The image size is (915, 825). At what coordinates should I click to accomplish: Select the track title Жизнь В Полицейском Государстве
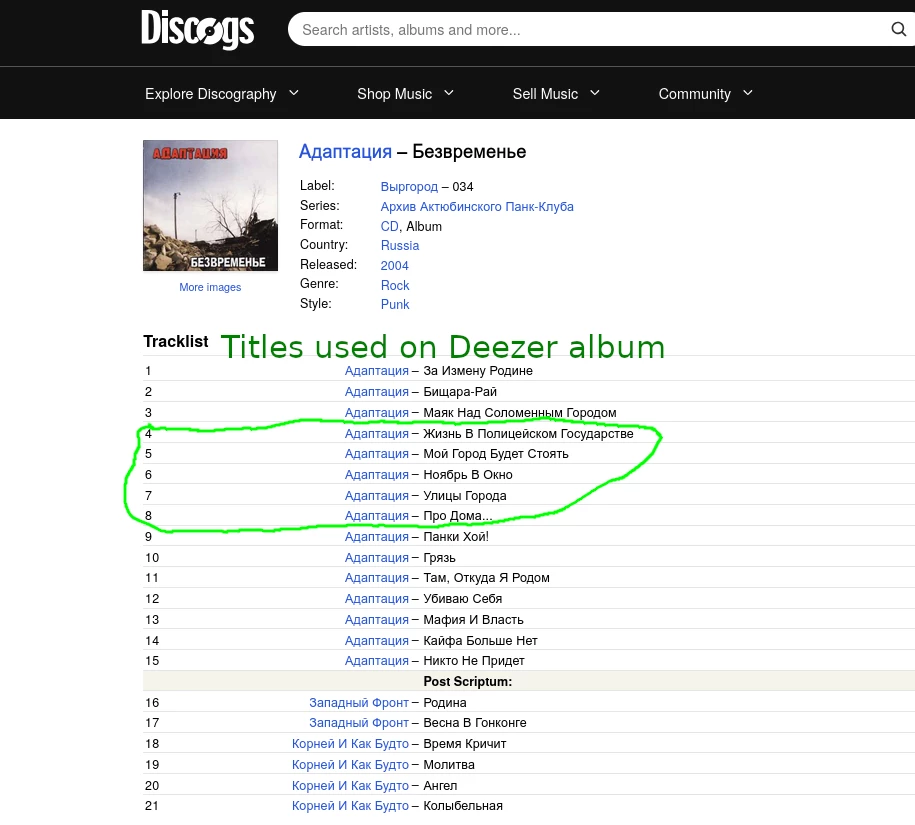pos(528,434)
